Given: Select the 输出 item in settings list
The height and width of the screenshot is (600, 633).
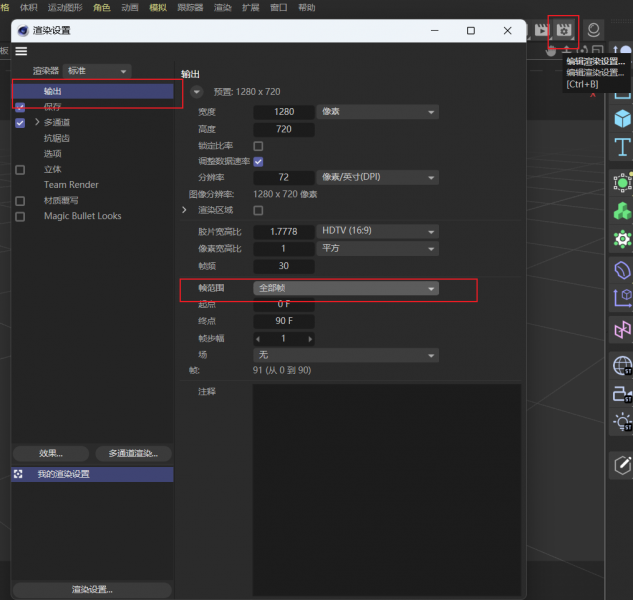Looking at the screenshot, I should [94, 91].
